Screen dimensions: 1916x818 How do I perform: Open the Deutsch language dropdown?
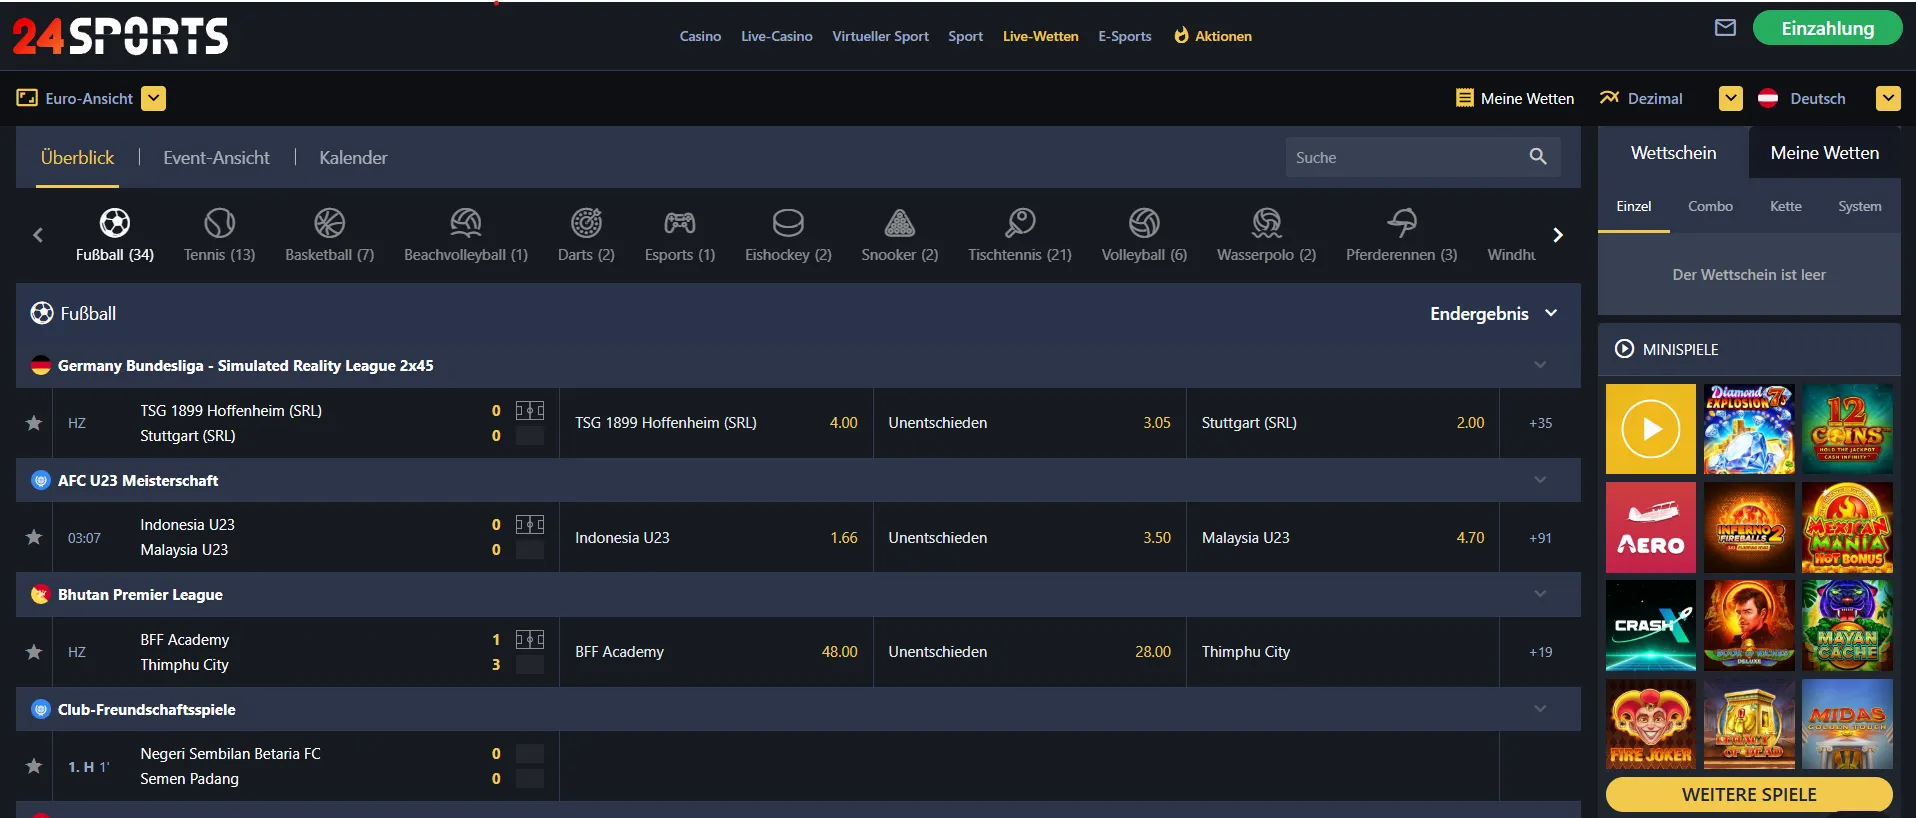(x=1888, y=98)
